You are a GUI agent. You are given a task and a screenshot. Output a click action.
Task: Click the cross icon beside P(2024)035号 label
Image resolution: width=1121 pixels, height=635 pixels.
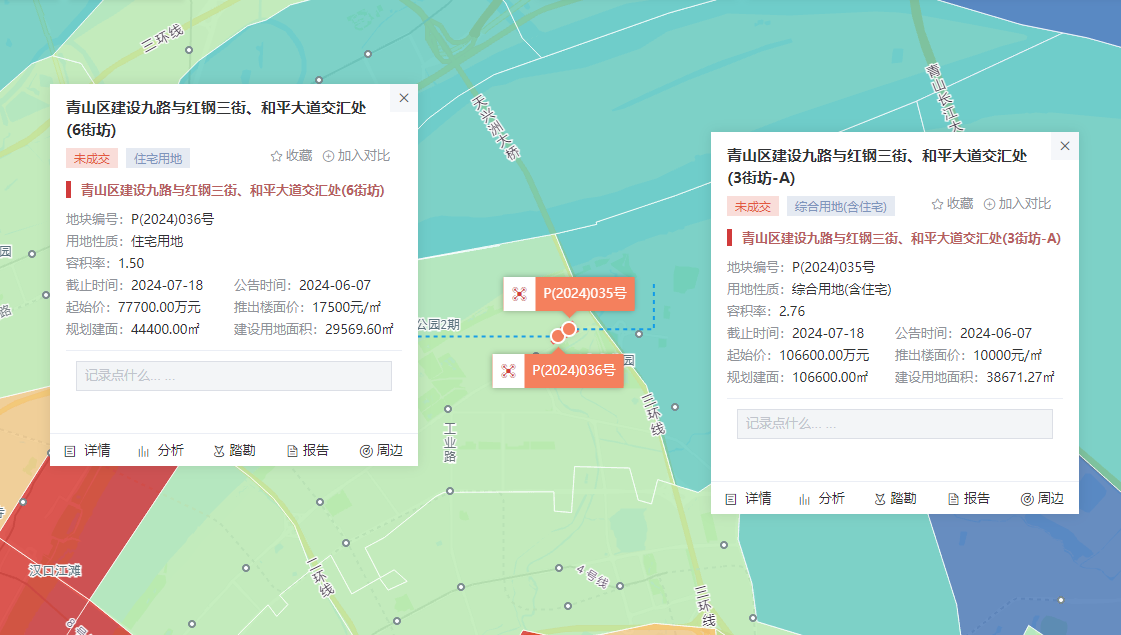(x=520, y=294)
